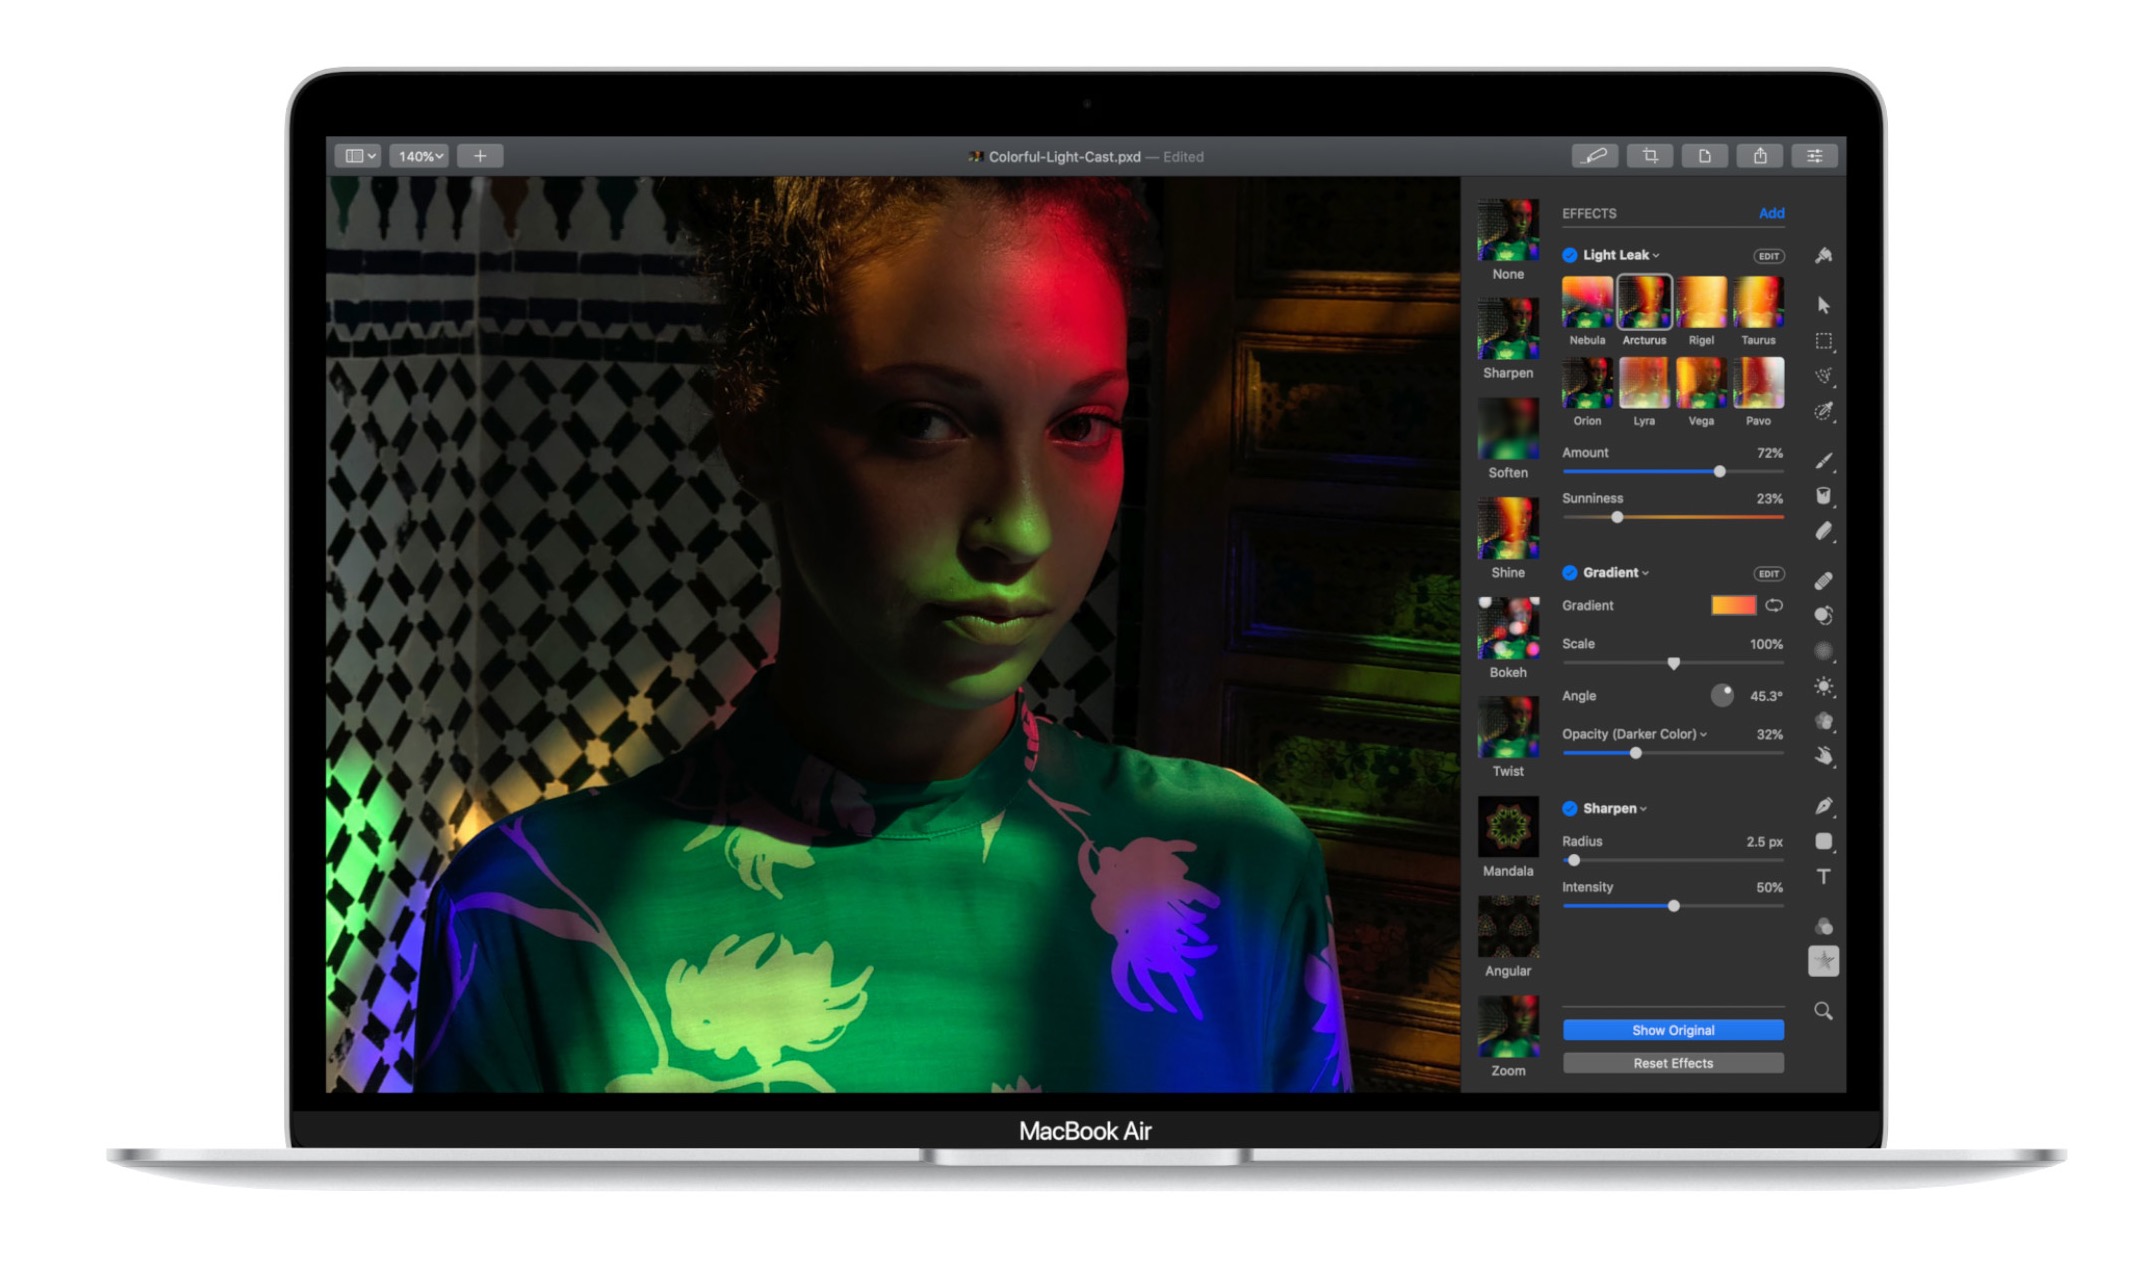
Task: Click the Show Original button
Action: (1671, 1030)
